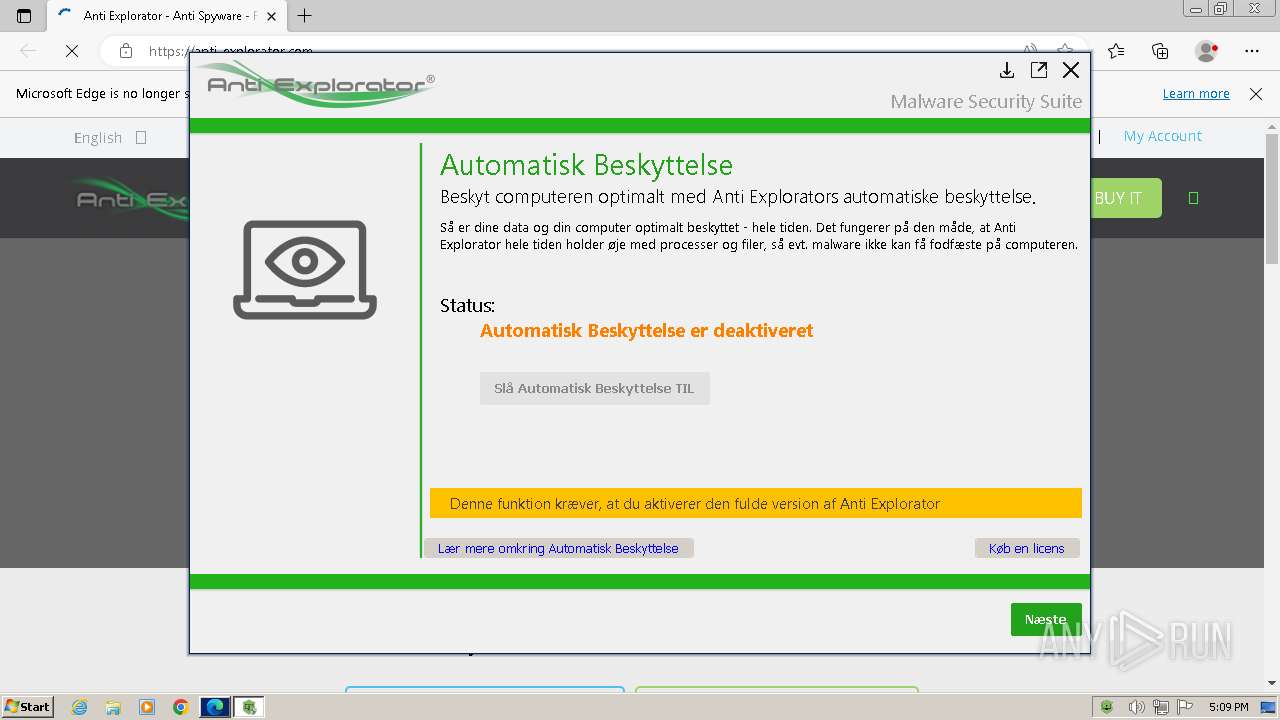Open the Windows Start menu
The width and height of the screenshot is (1280, 720).
click(27, 707)
